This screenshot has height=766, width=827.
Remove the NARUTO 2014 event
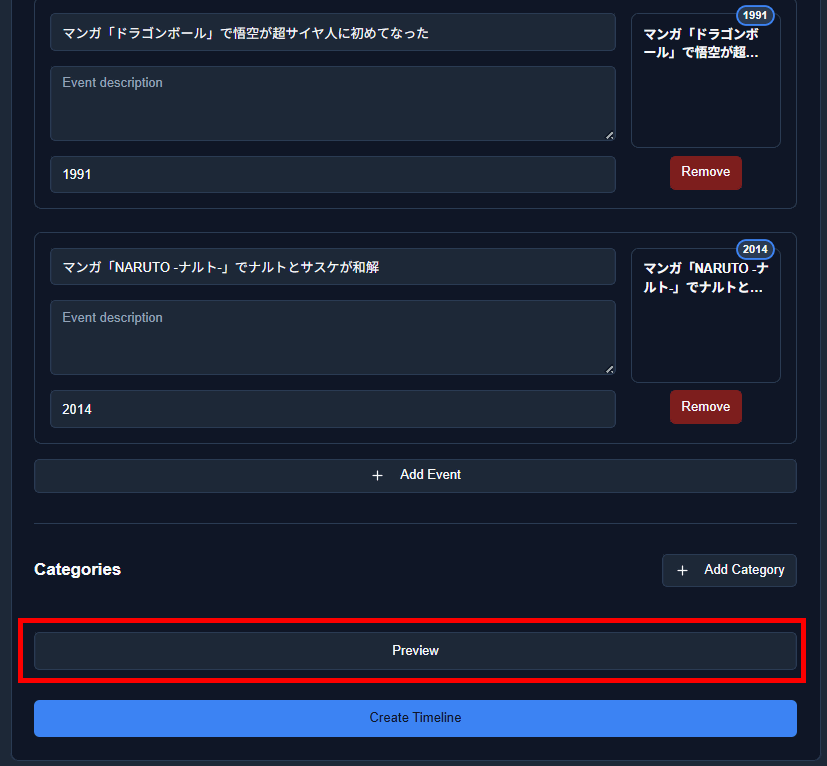point(706,407)
